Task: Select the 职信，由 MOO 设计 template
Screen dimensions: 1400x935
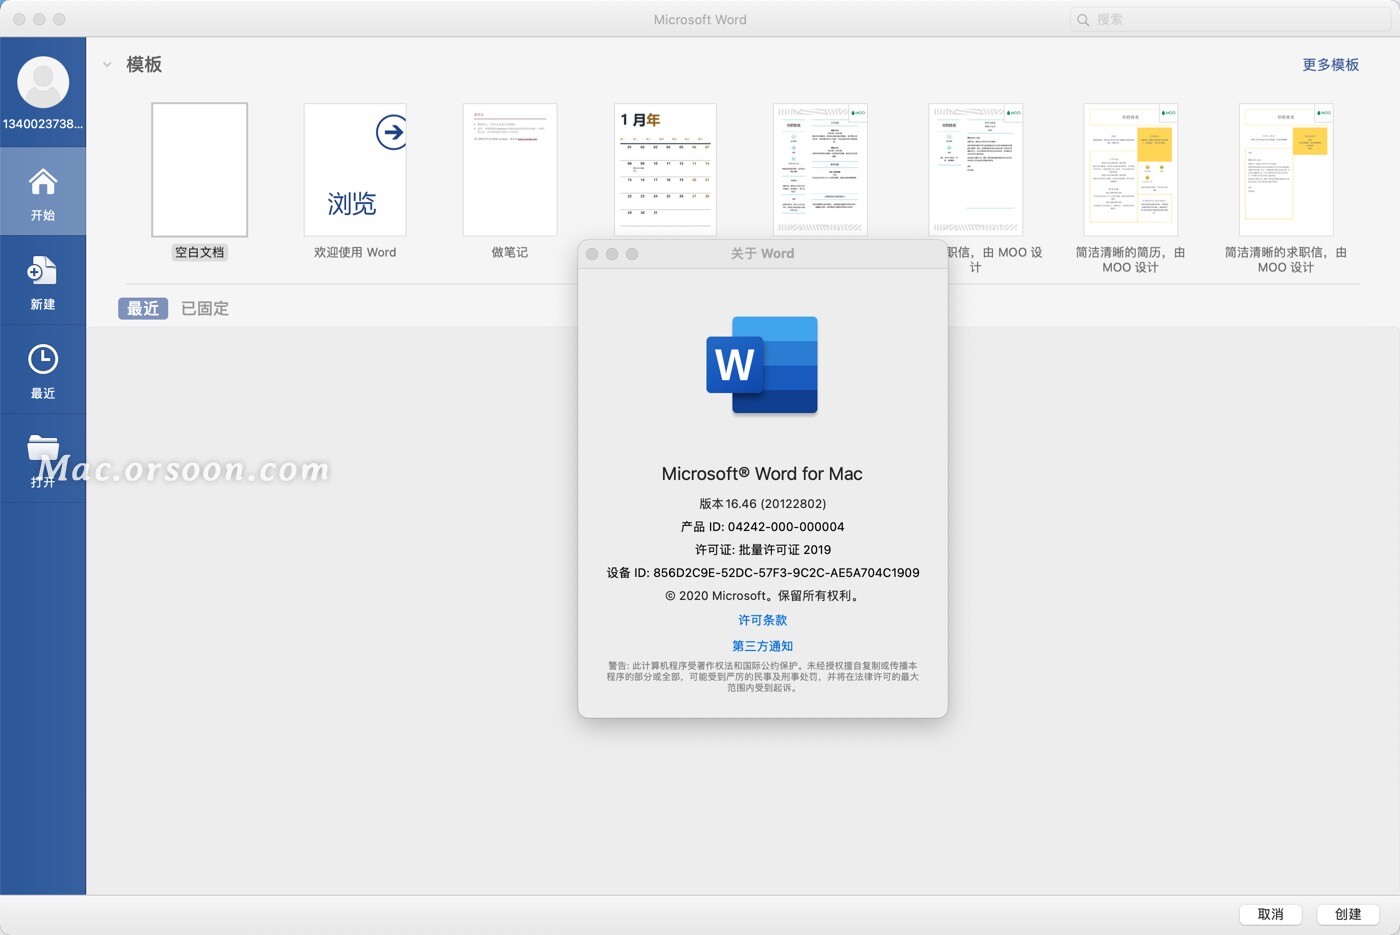Action: coord(975,170)
